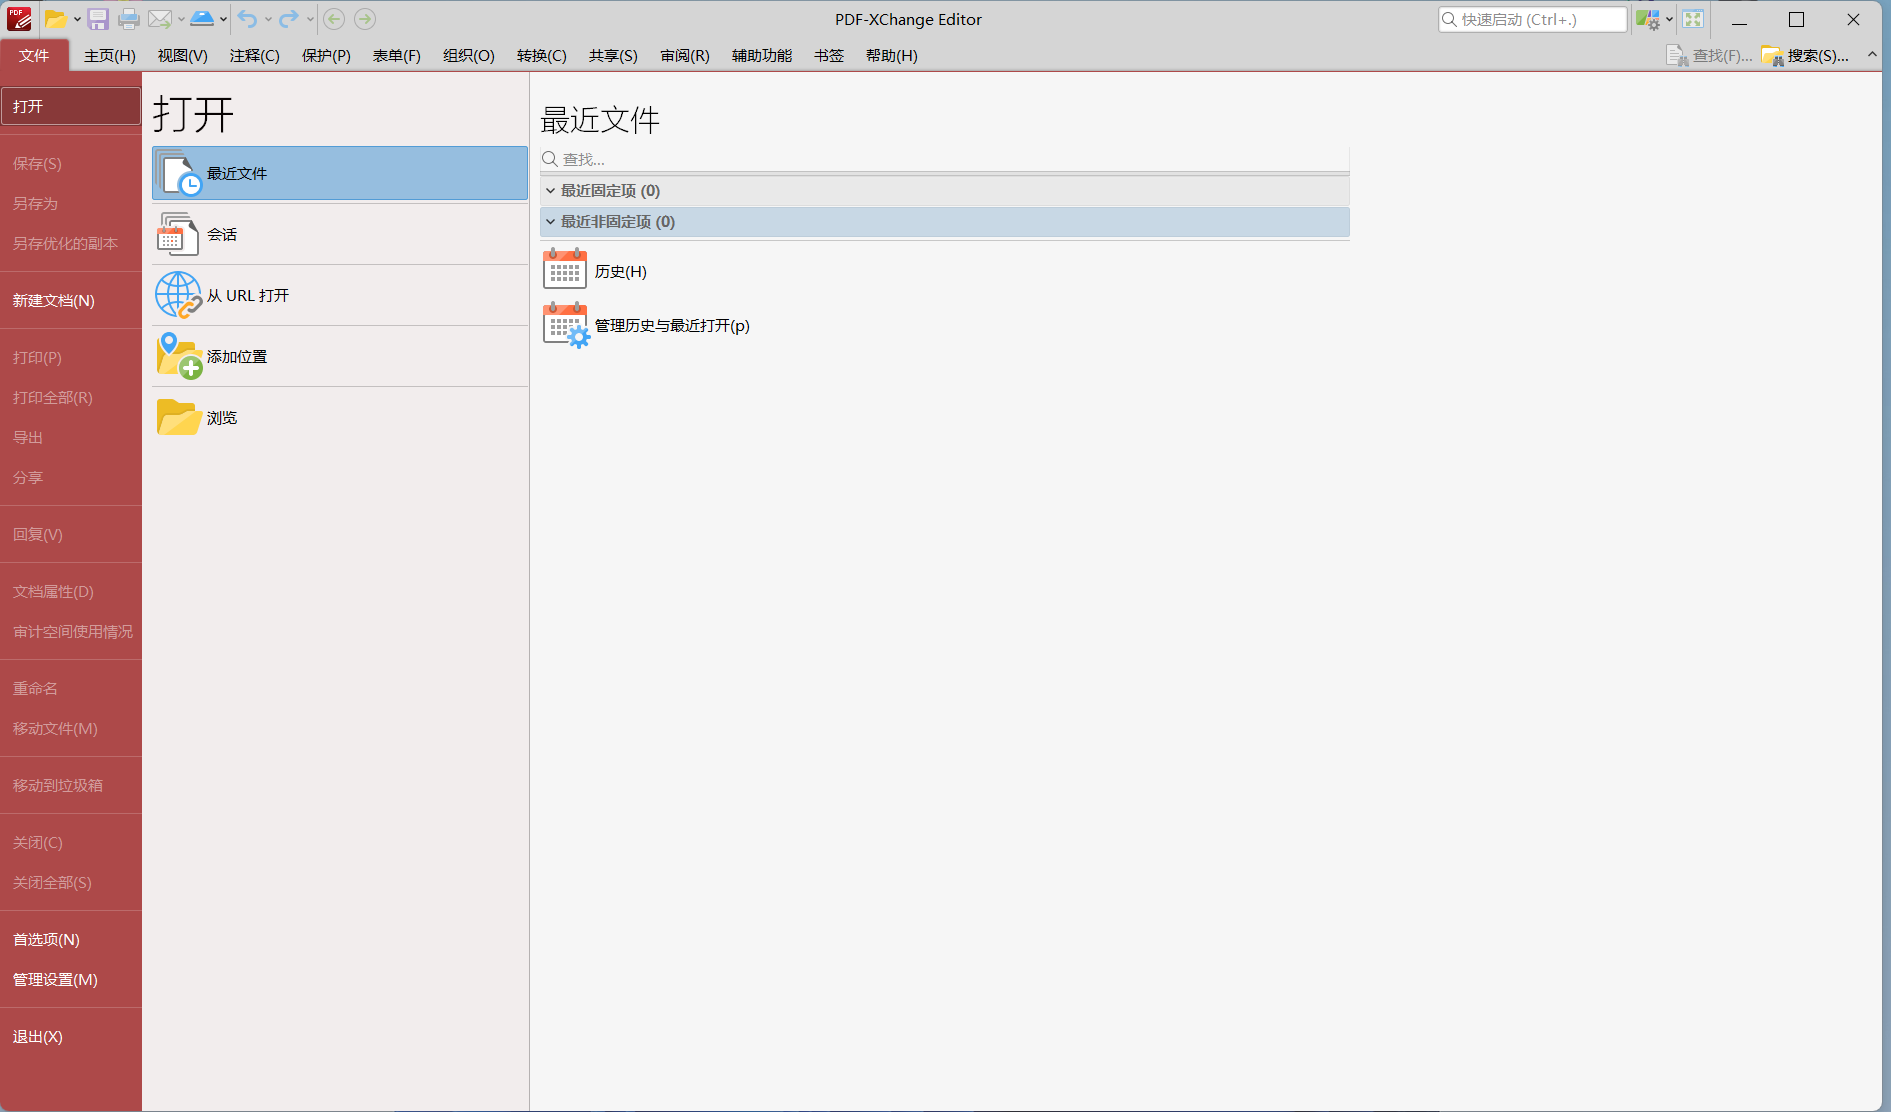Open the 审阅(R) ribbon tab
The height and width of the screenshot is (1112, 1891).
click(685, 56)
